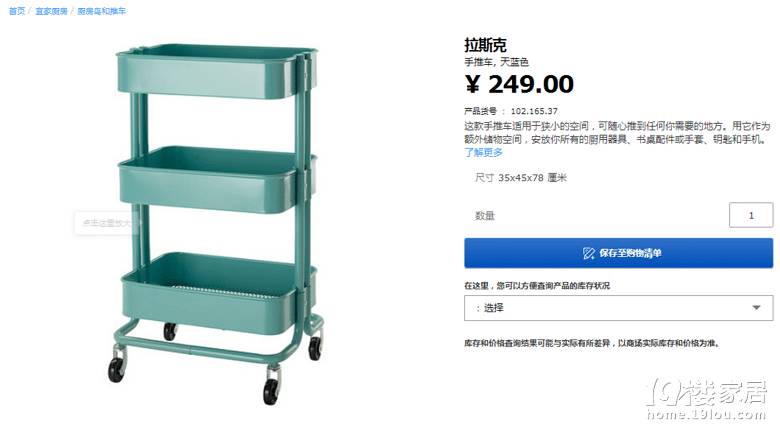Click the product number 102.165.37
The image size is (780, 427).
(x=534, y=111)
